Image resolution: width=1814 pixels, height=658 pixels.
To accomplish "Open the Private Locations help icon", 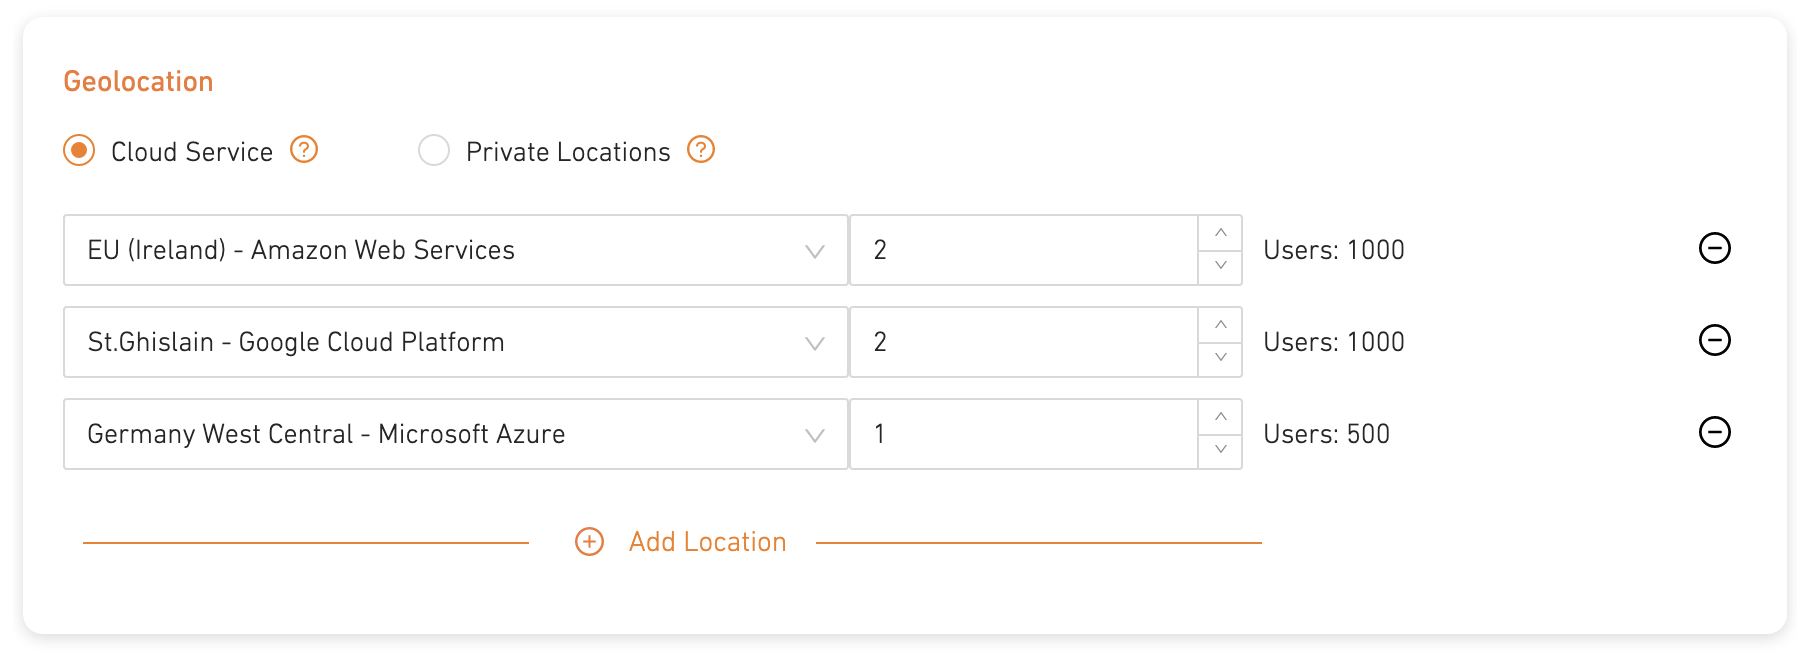I will pos(701,150).
